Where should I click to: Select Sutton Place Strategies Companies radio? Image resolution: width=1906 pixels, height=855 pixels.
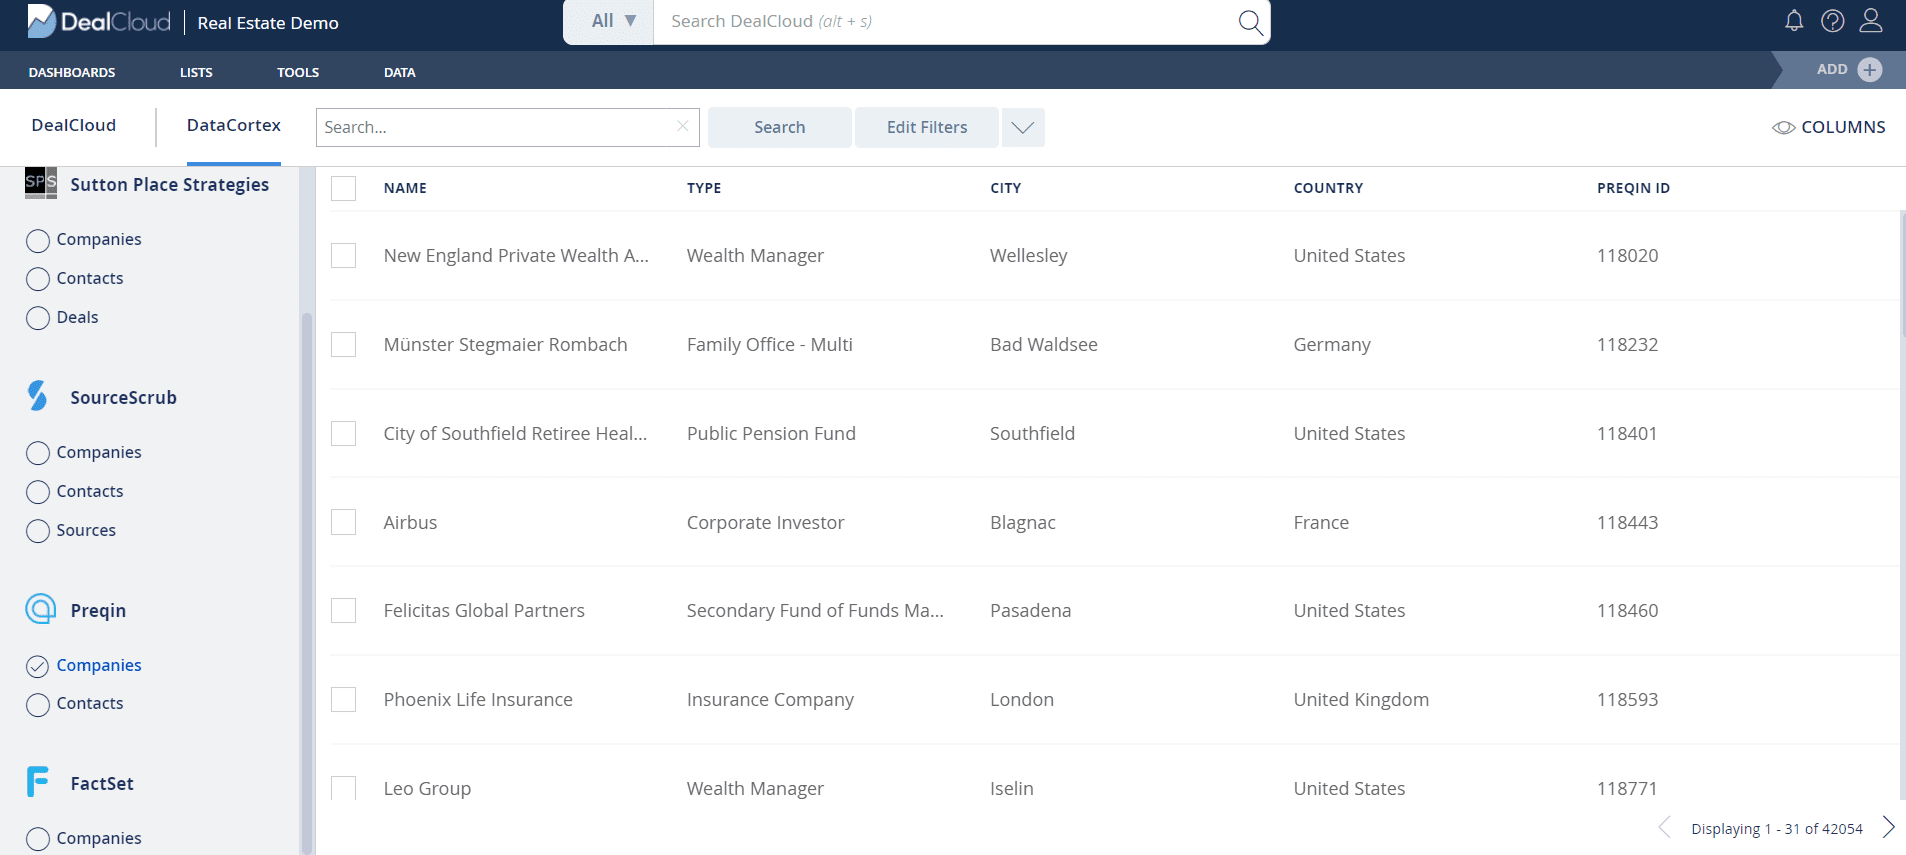click(x=38, y=240)
